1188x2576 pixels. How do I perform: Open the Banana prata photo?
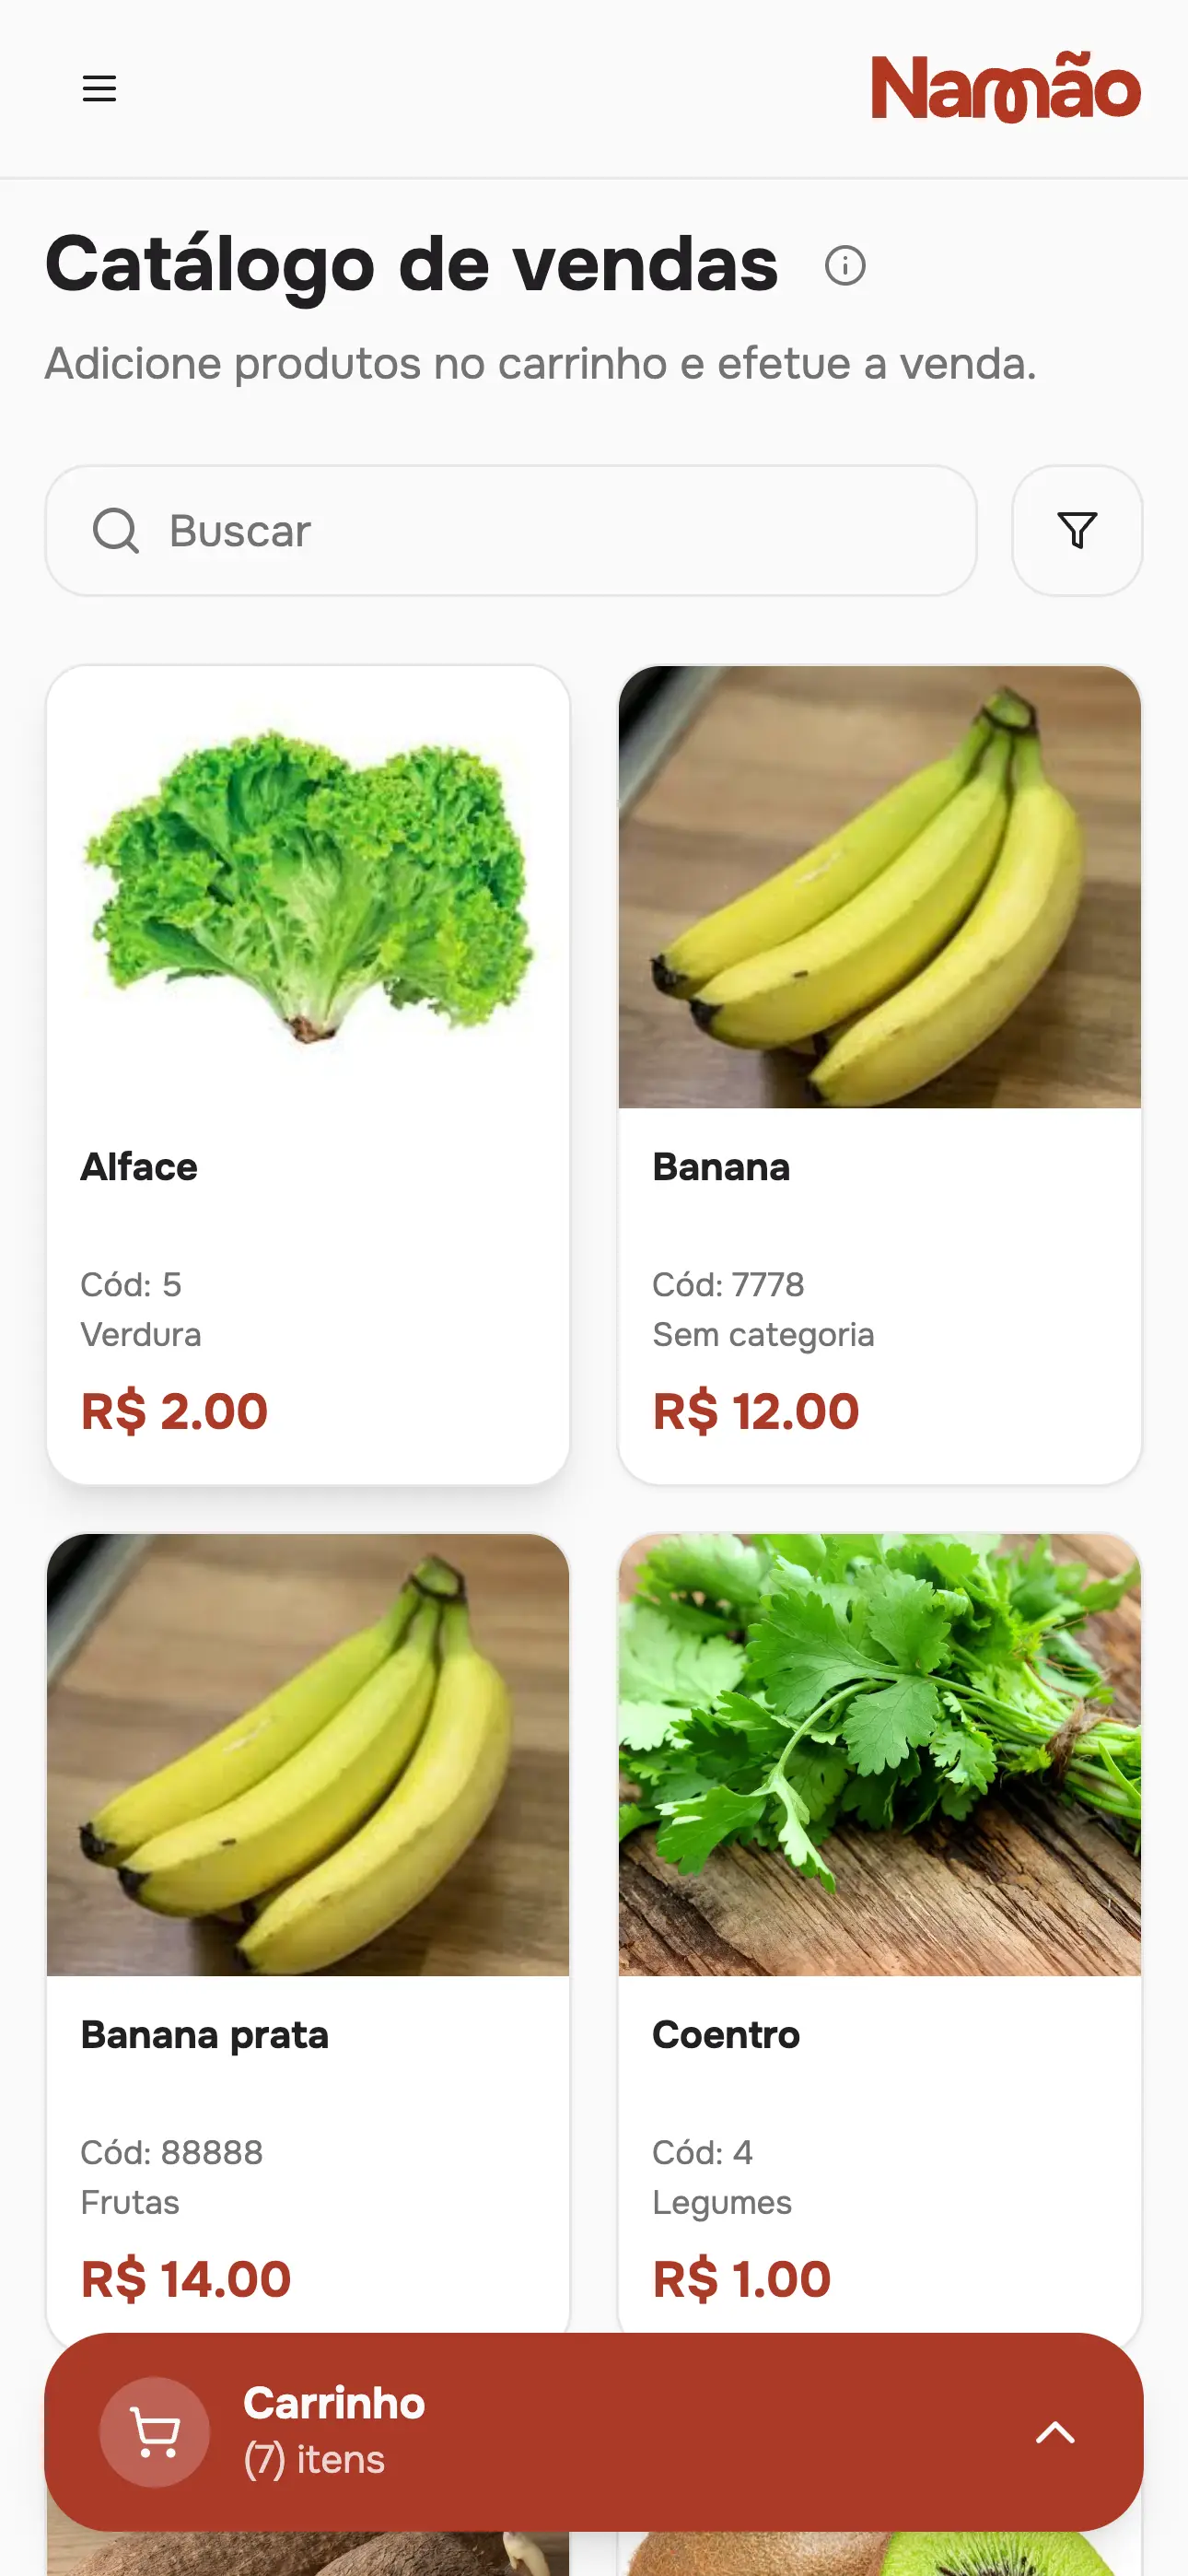(308, 1755)
